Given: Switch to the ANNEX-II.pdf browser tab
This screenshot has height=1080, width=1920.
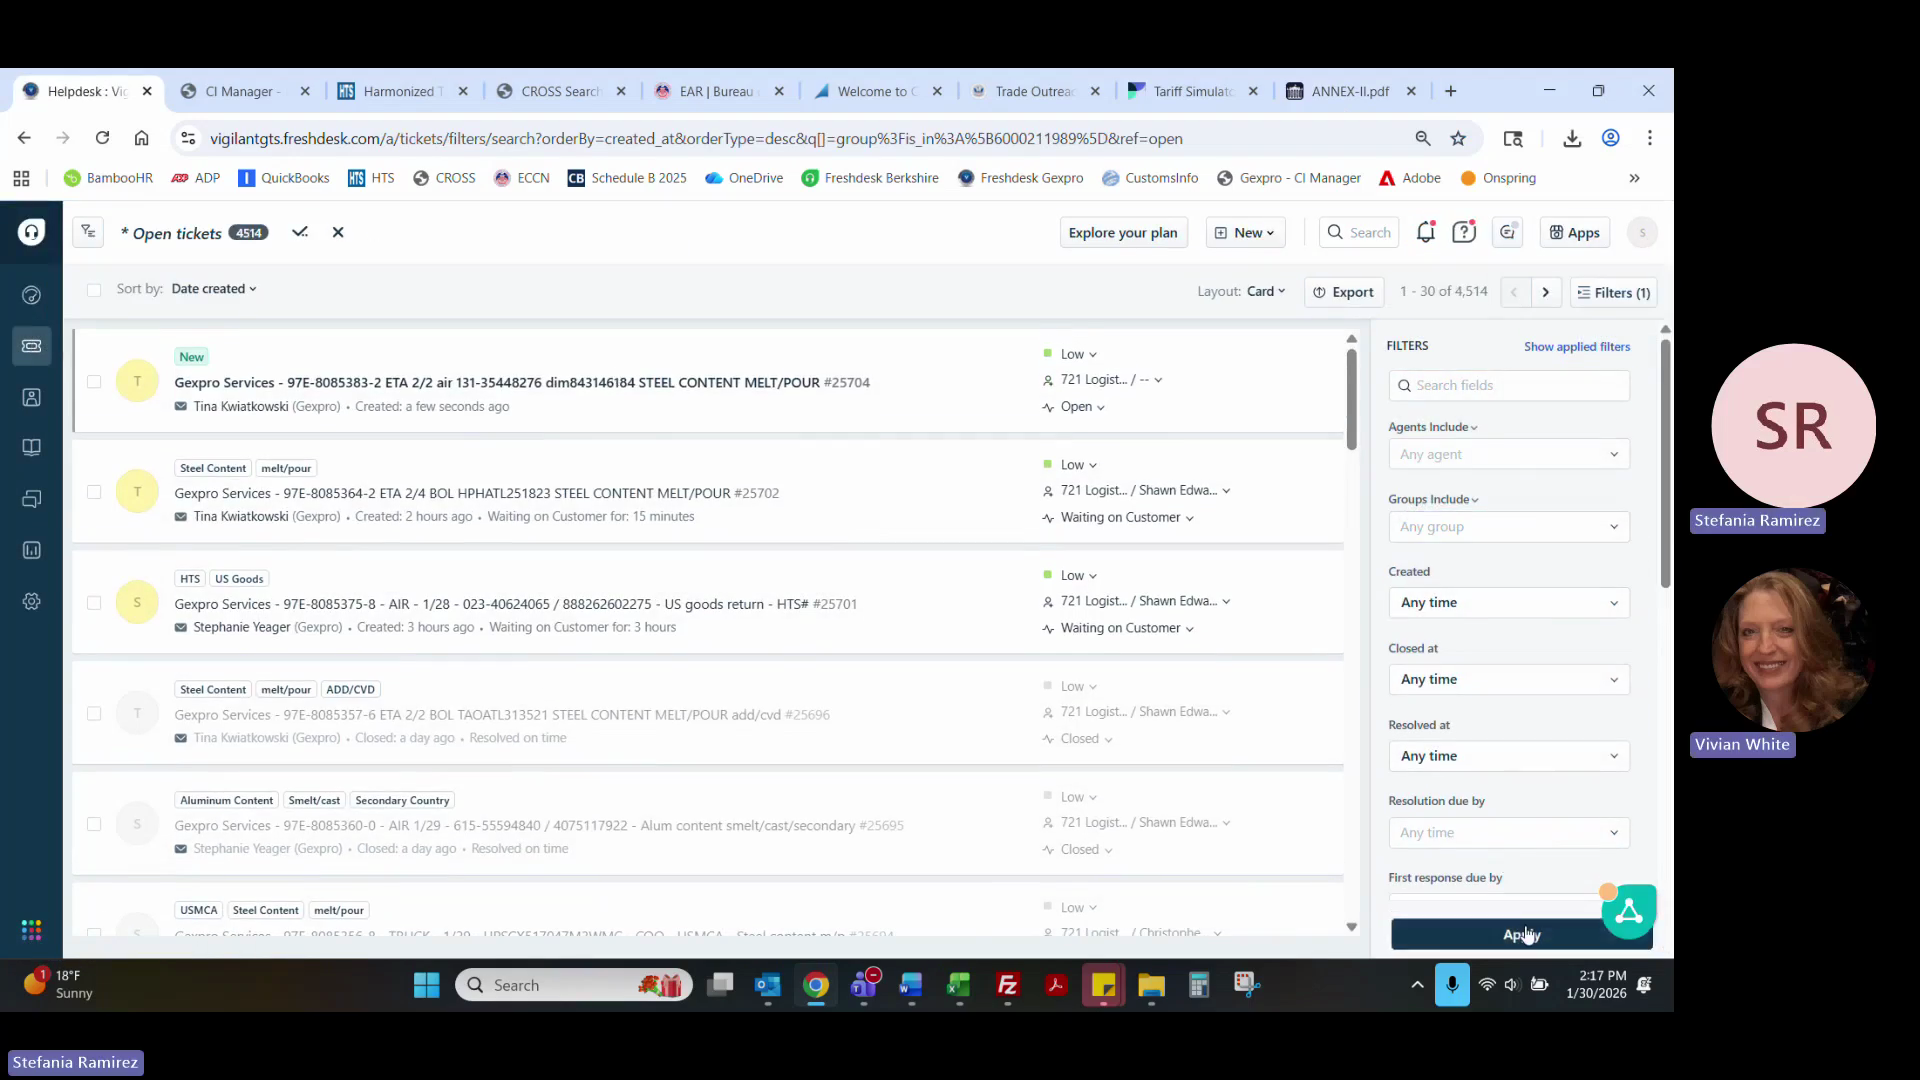Looking at the screenshot, I should (1349, 91).
